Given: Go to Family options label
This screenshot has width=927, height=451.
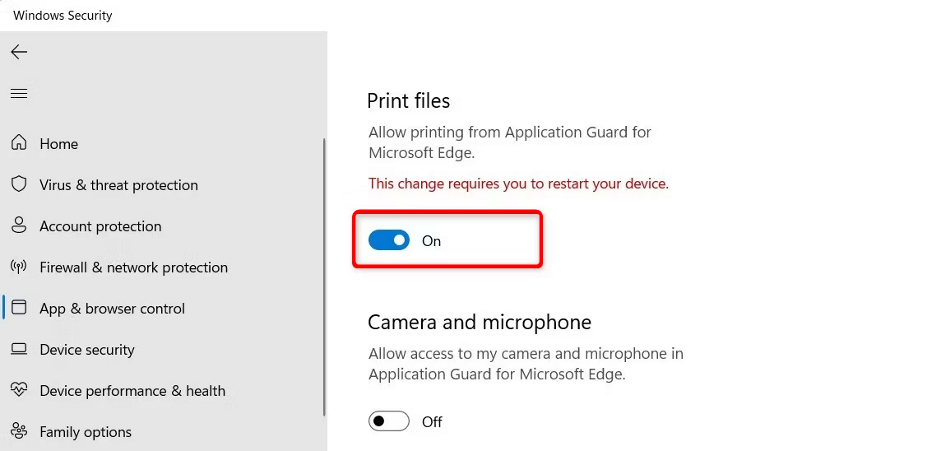Looking at the screenshot, I should pyautogui.click(x=85, y=432).
